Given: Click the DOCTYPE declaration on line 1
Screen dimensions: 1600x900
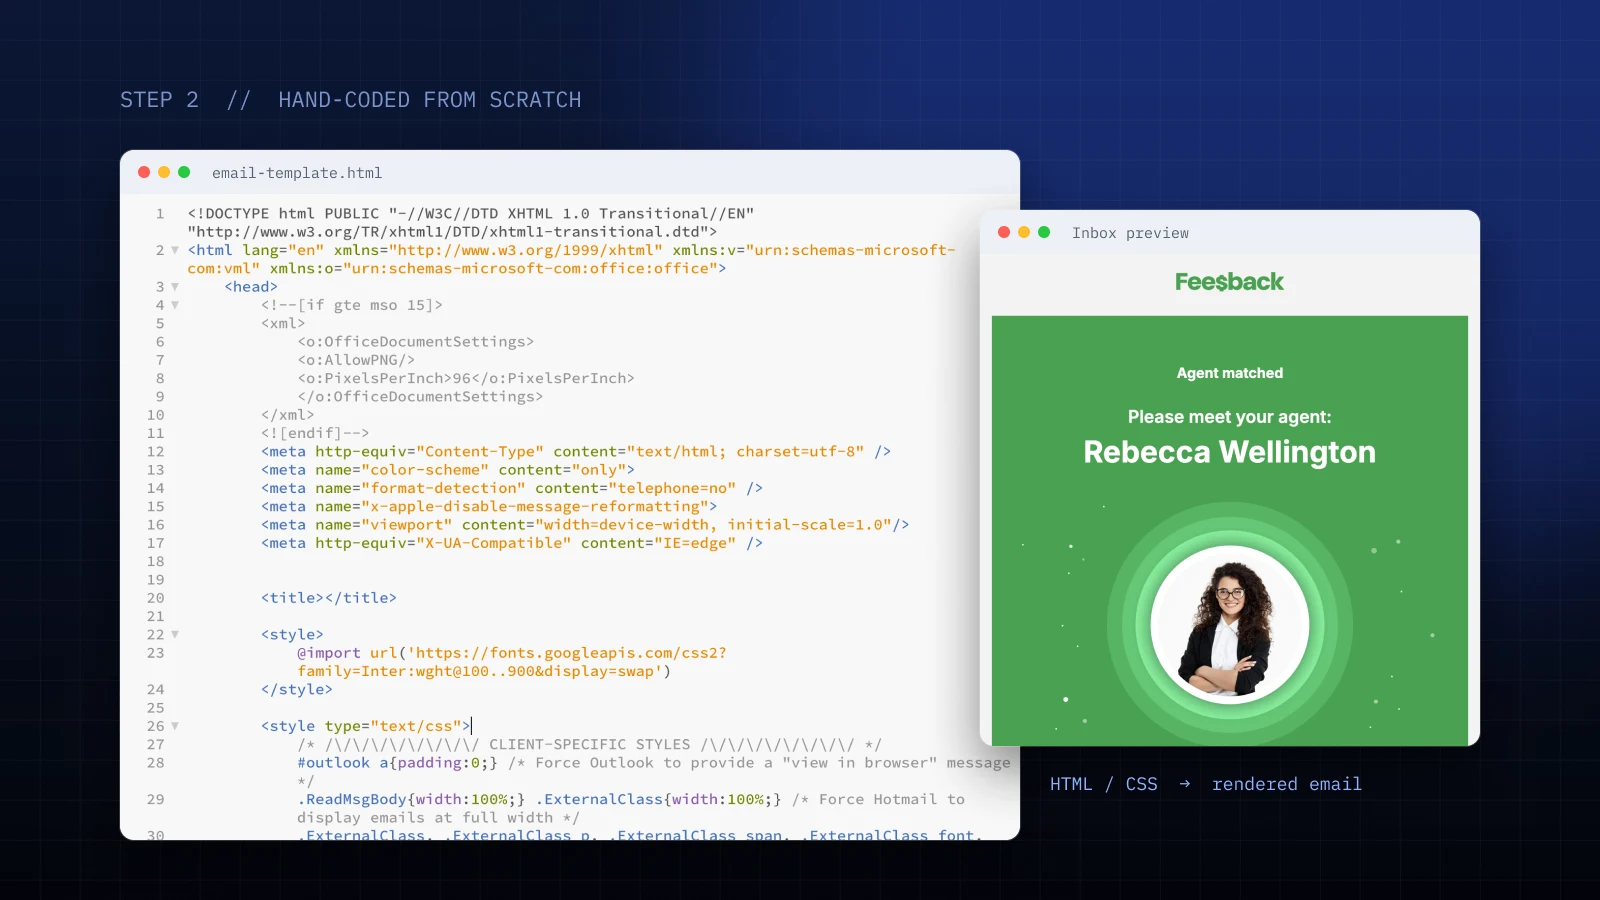Looking at the screenshot, I should pos(471,222).
